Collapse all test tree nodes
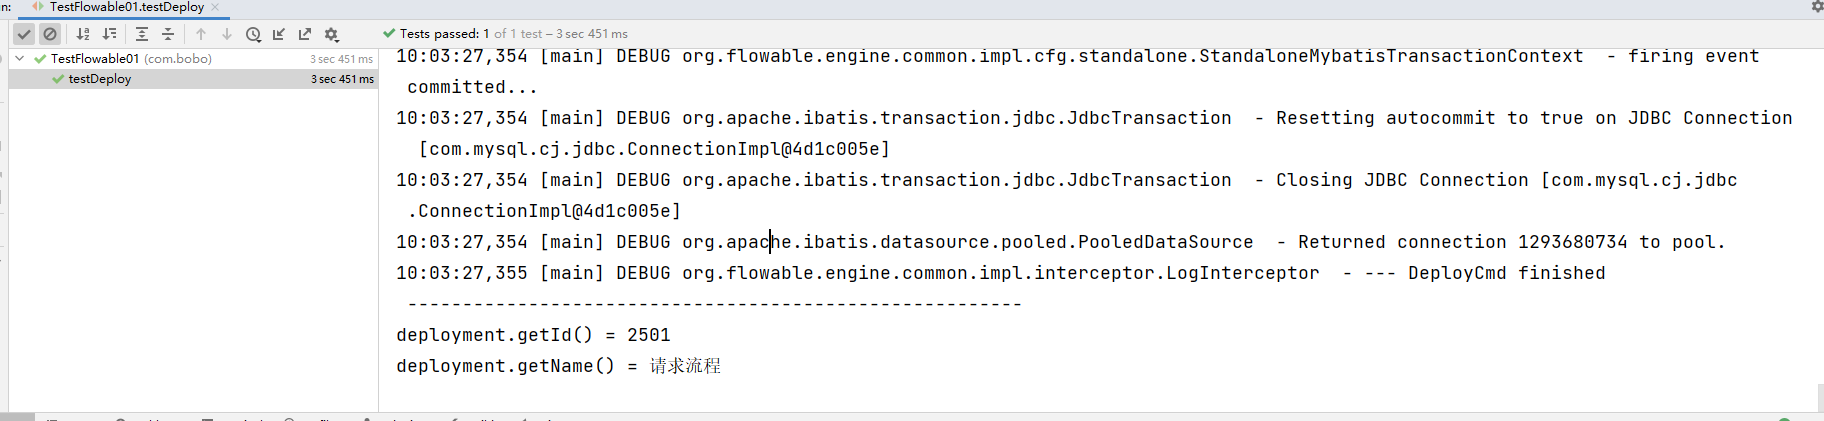Screen dimensions: 1824x421 (168, 34)
